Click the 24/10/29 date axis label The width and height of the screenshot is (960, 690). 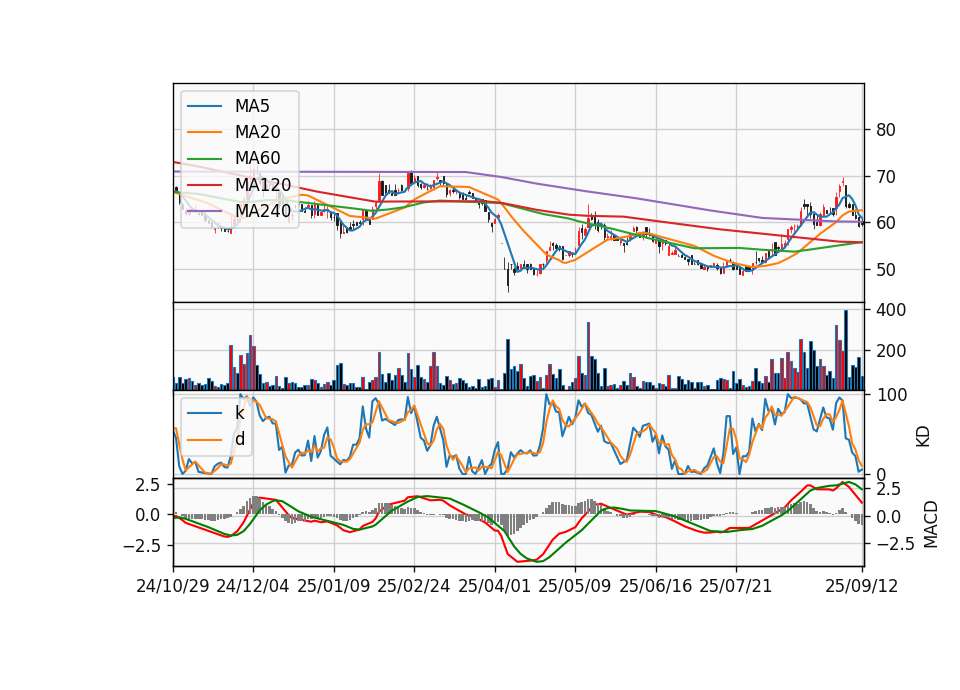[173, 586]
